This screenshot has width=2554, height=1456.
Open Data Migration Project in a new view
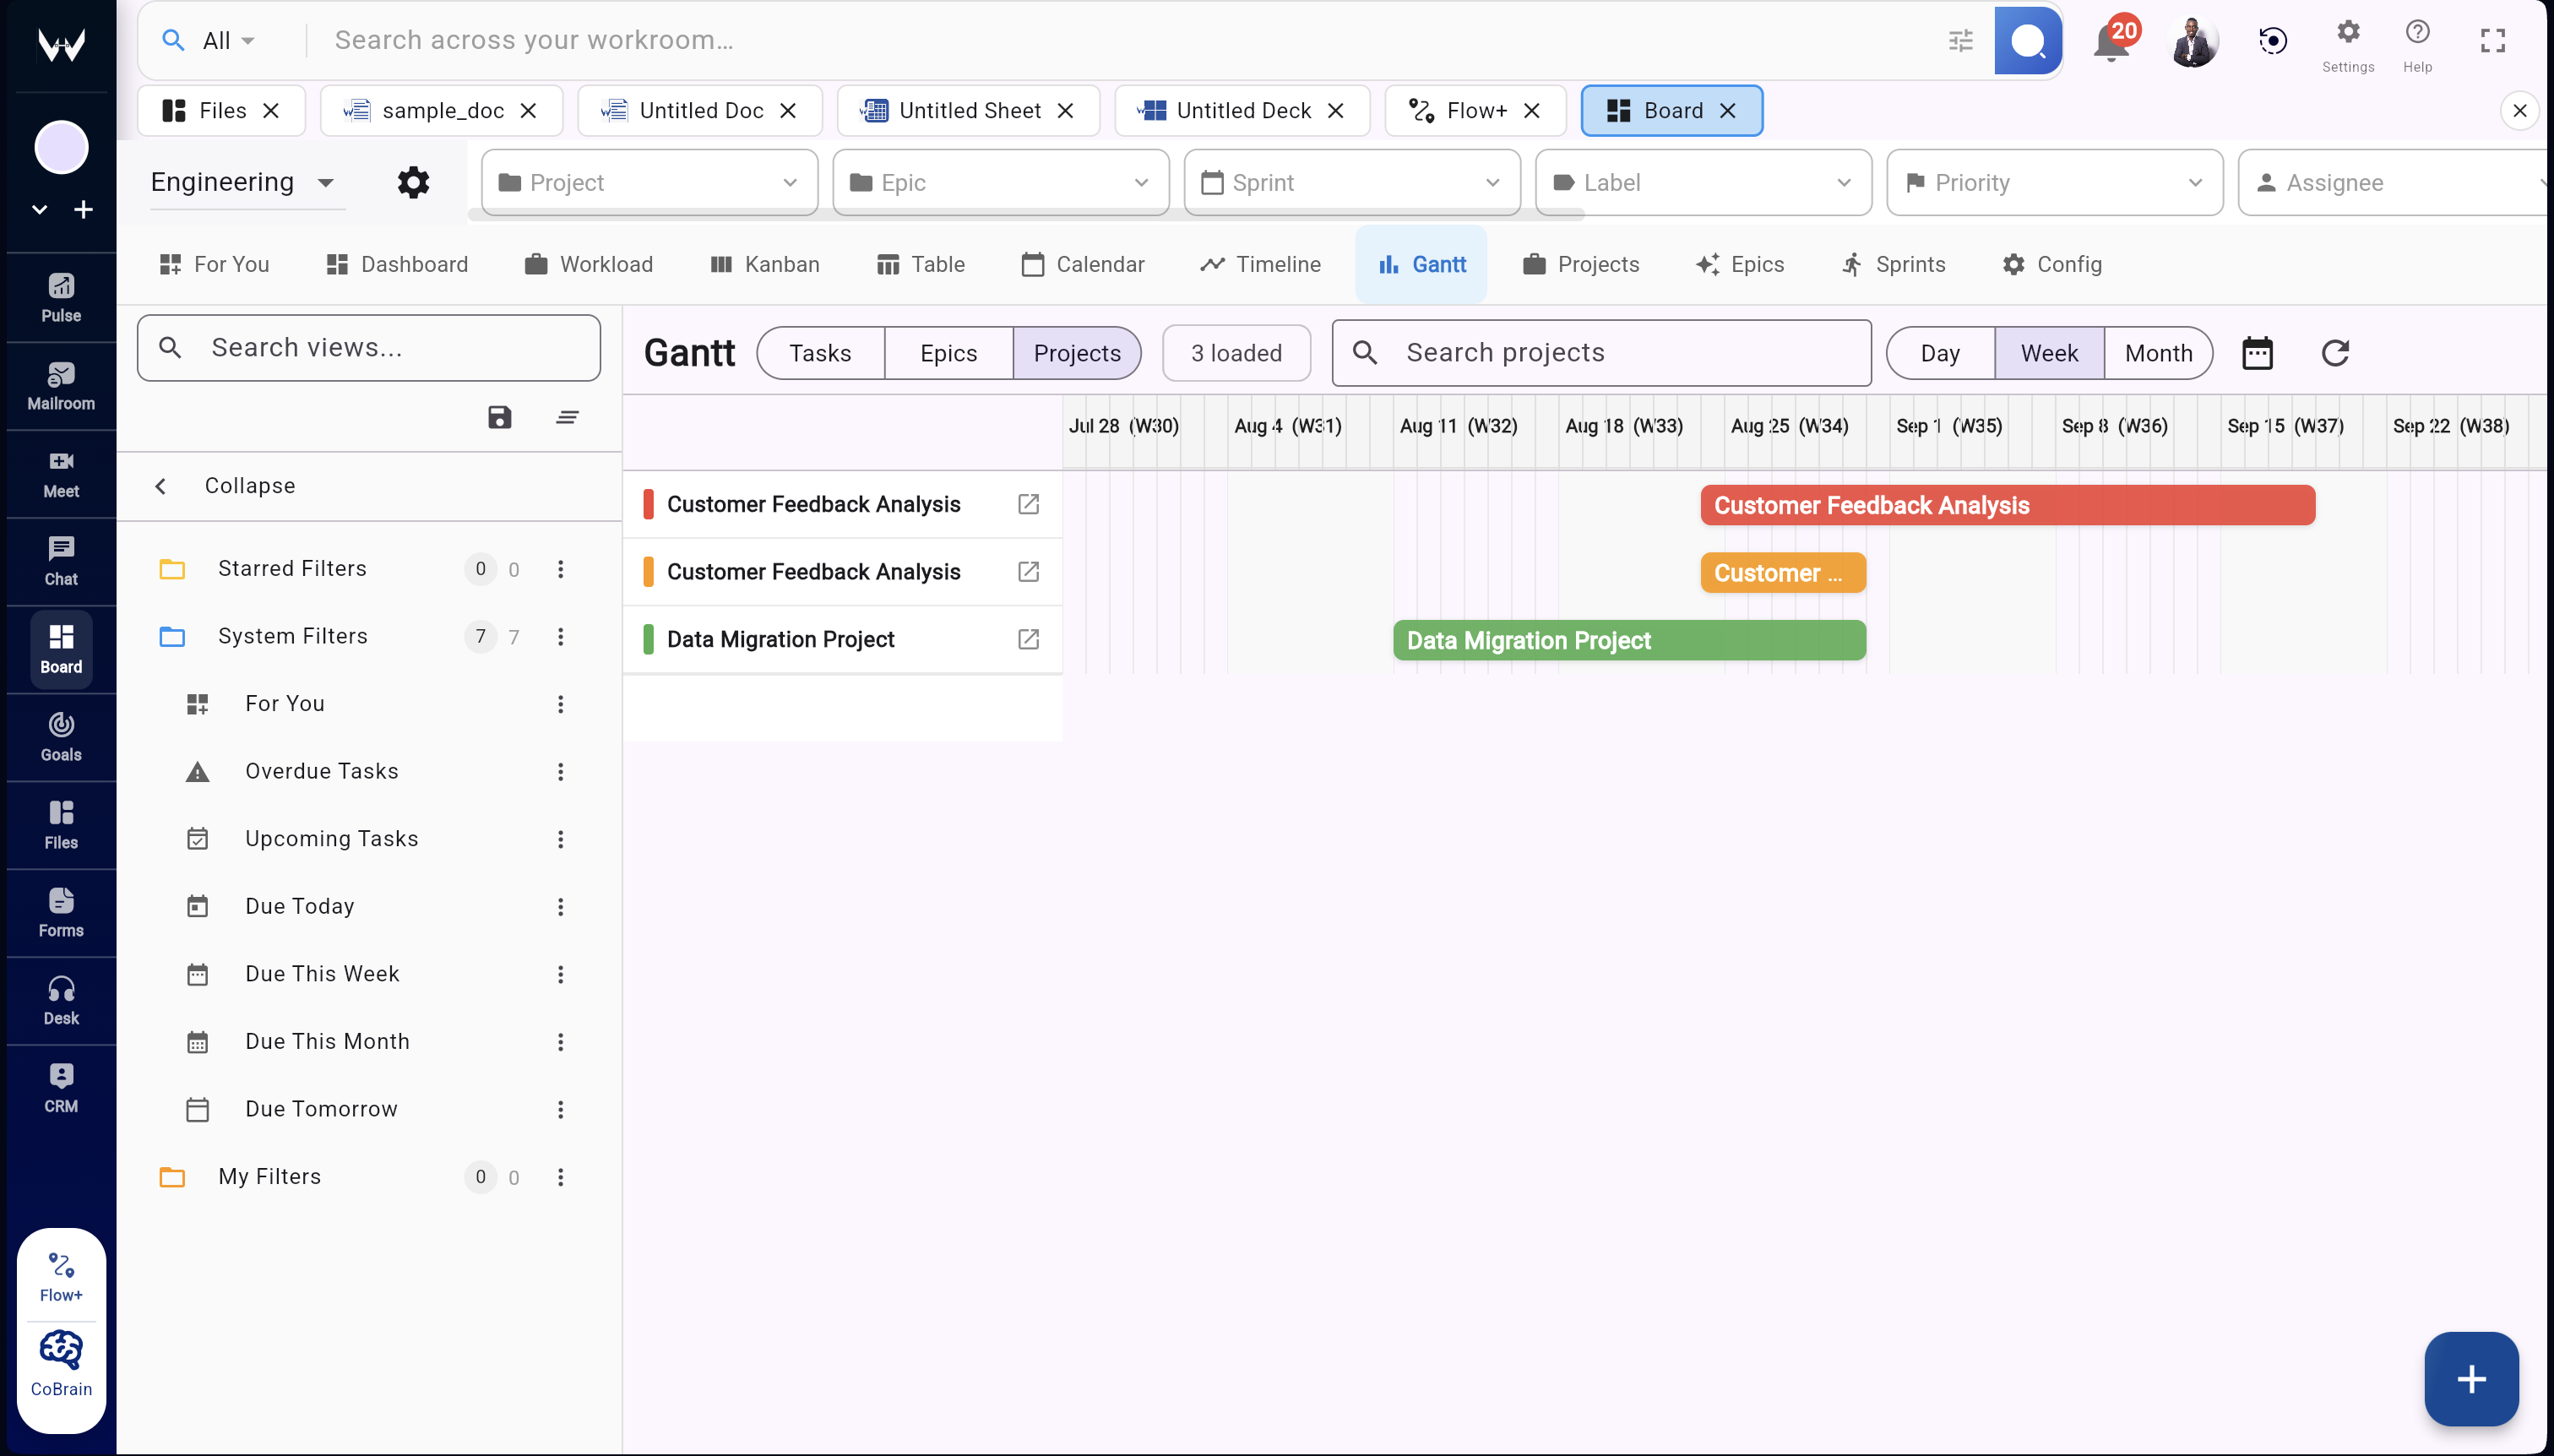point(1028,639)
